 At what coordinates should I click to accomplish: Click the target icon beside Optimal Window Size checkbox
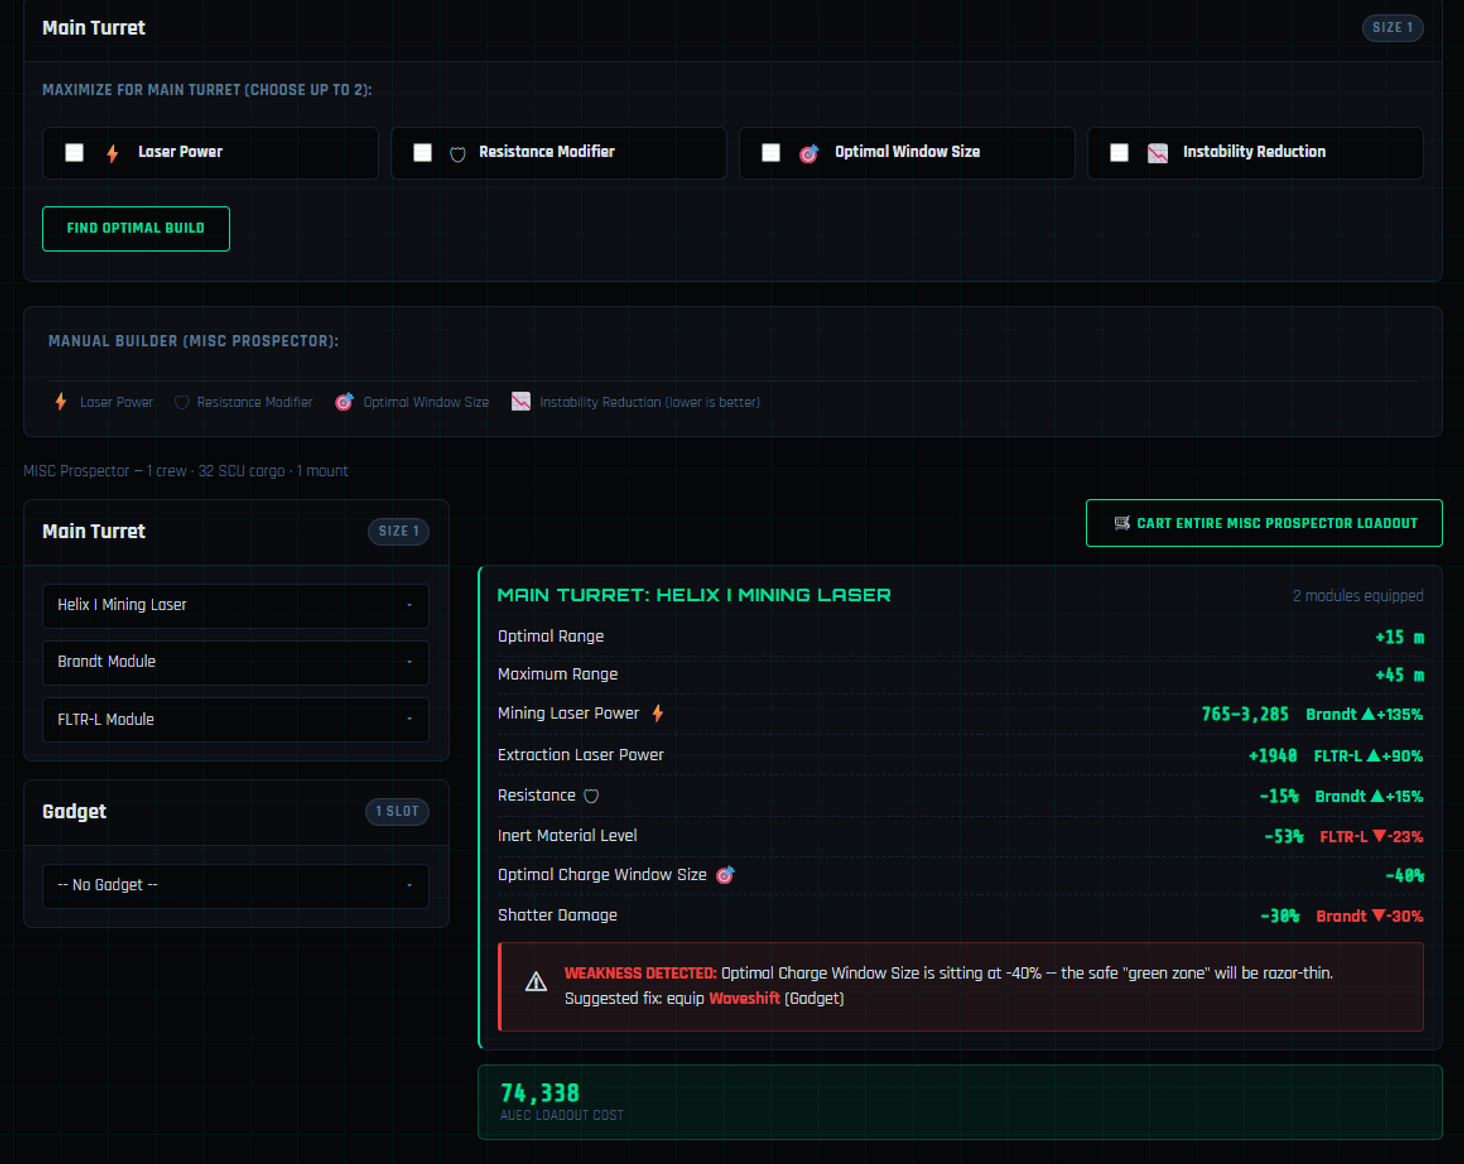point(809,153)
